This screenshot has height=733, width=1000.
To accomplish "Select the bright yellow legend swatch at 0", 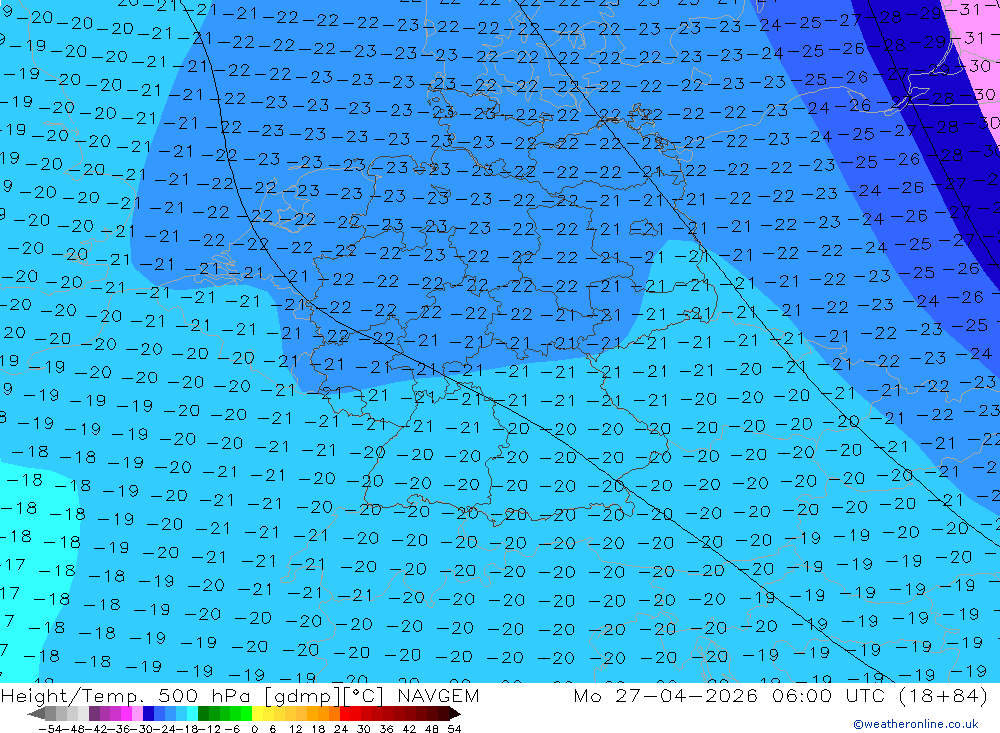I will tap(257, 714).
